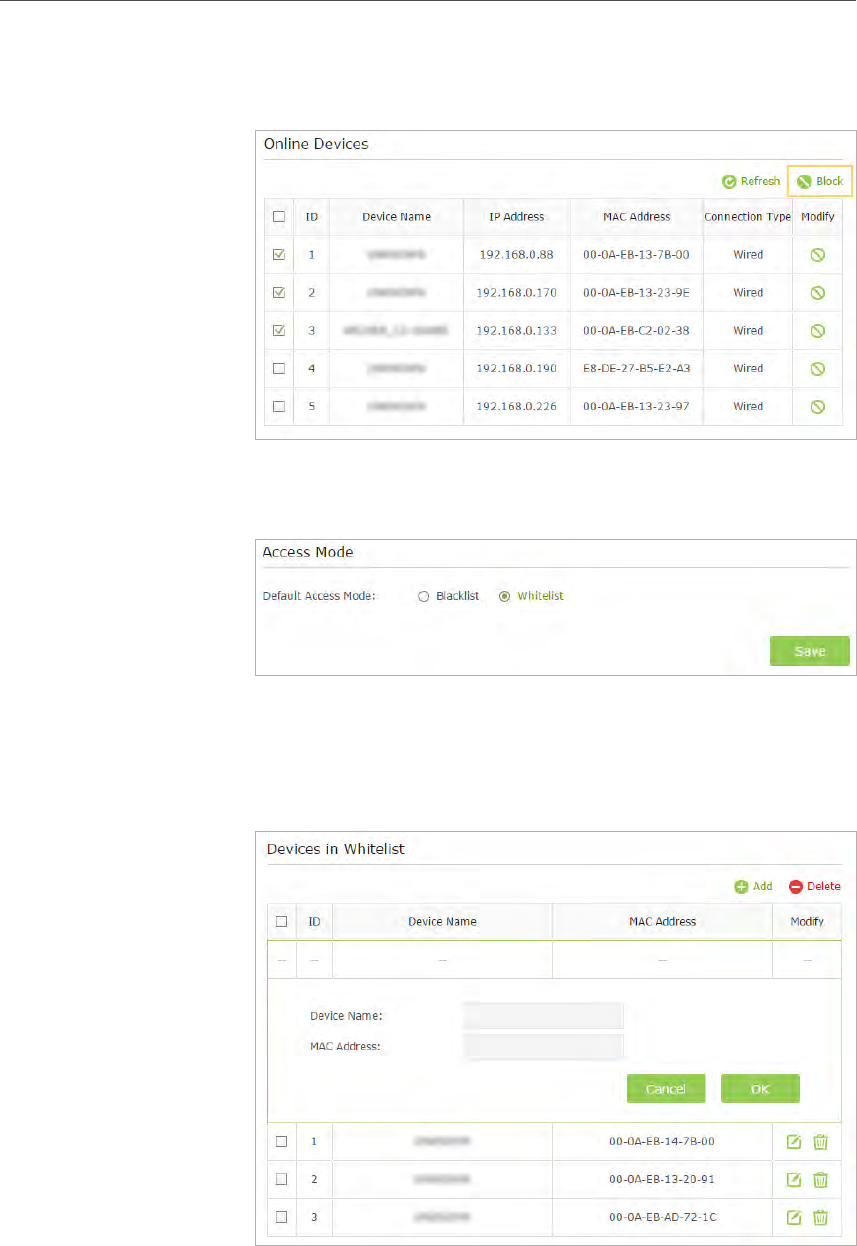Toggle select-all checkbox in Online Devices header
Viewport: 857px width, 1246px height.
point(279,216)
